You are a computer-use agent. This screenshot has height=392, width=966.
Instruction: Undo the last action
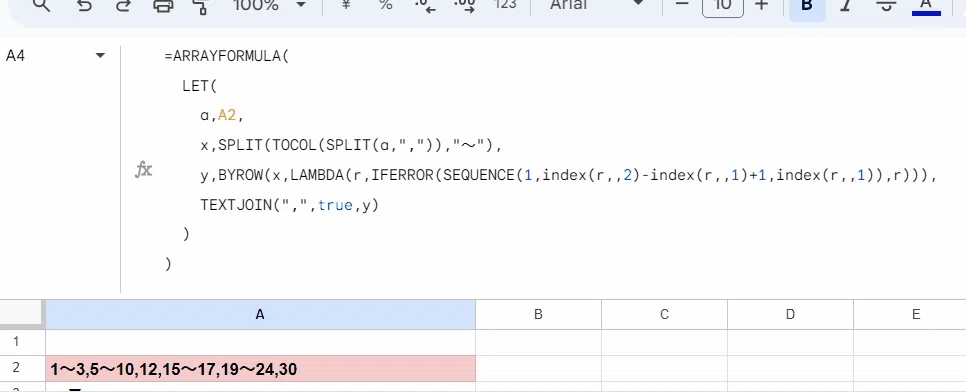84,6
